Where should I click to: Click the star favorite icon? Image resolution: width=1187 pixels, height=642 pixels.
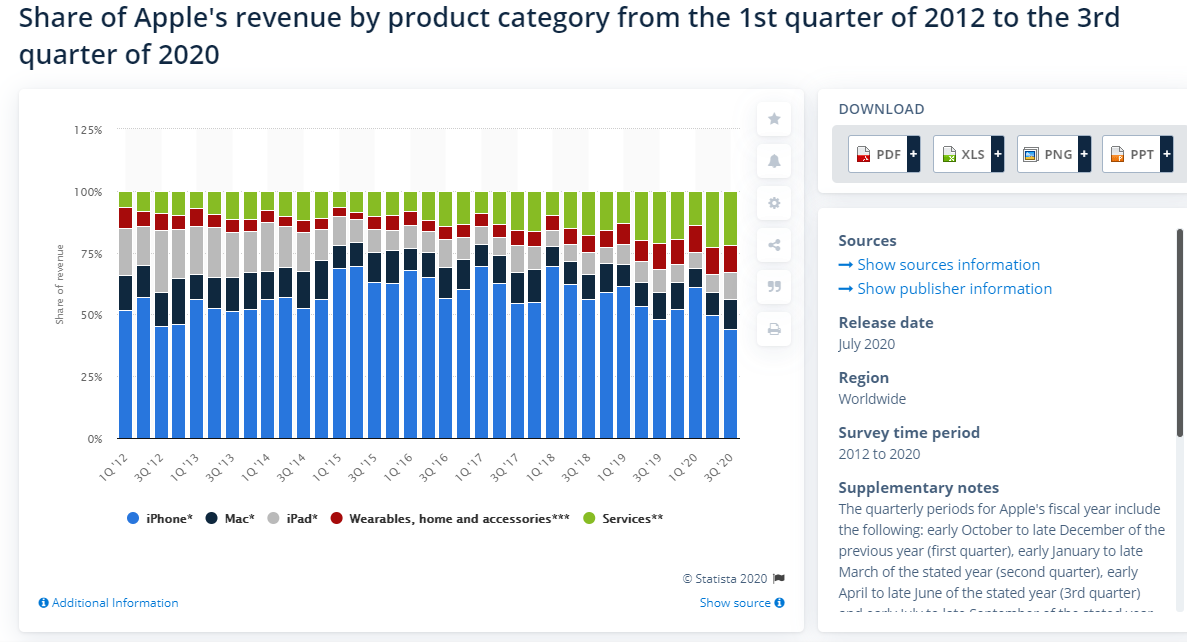pos(774,119)
